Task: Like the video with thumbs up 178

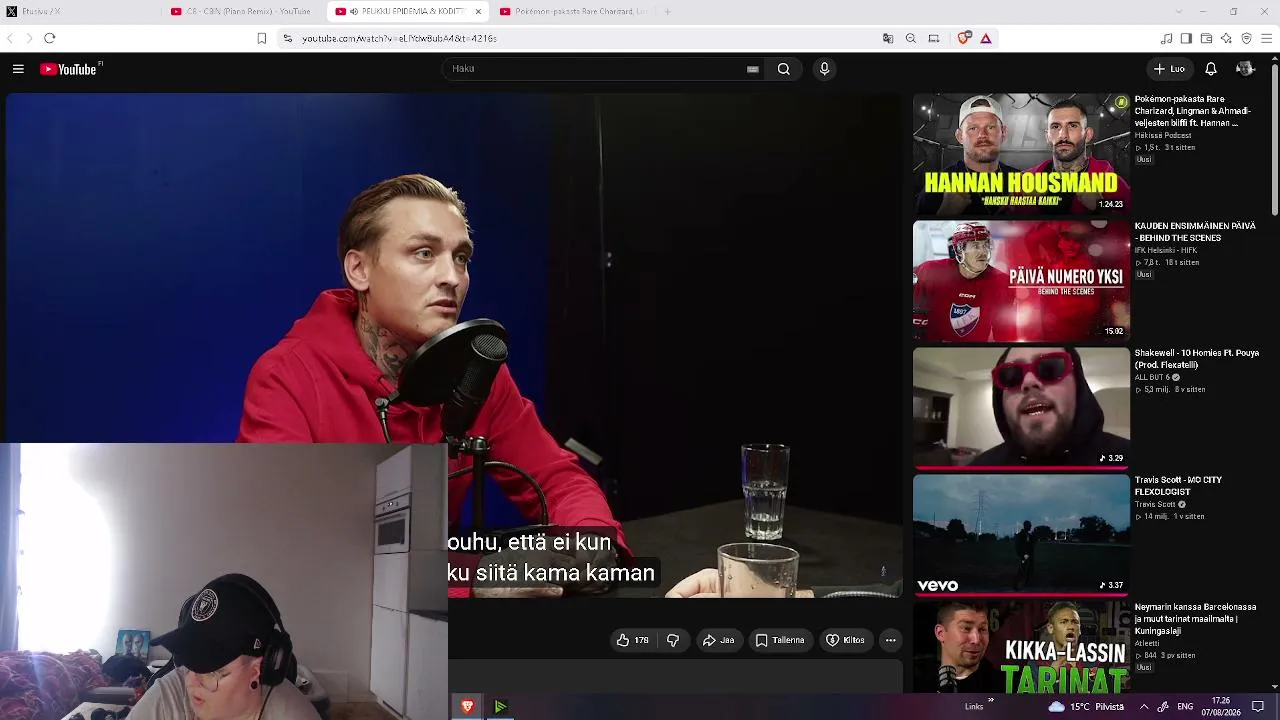Action: click(633, 640)
